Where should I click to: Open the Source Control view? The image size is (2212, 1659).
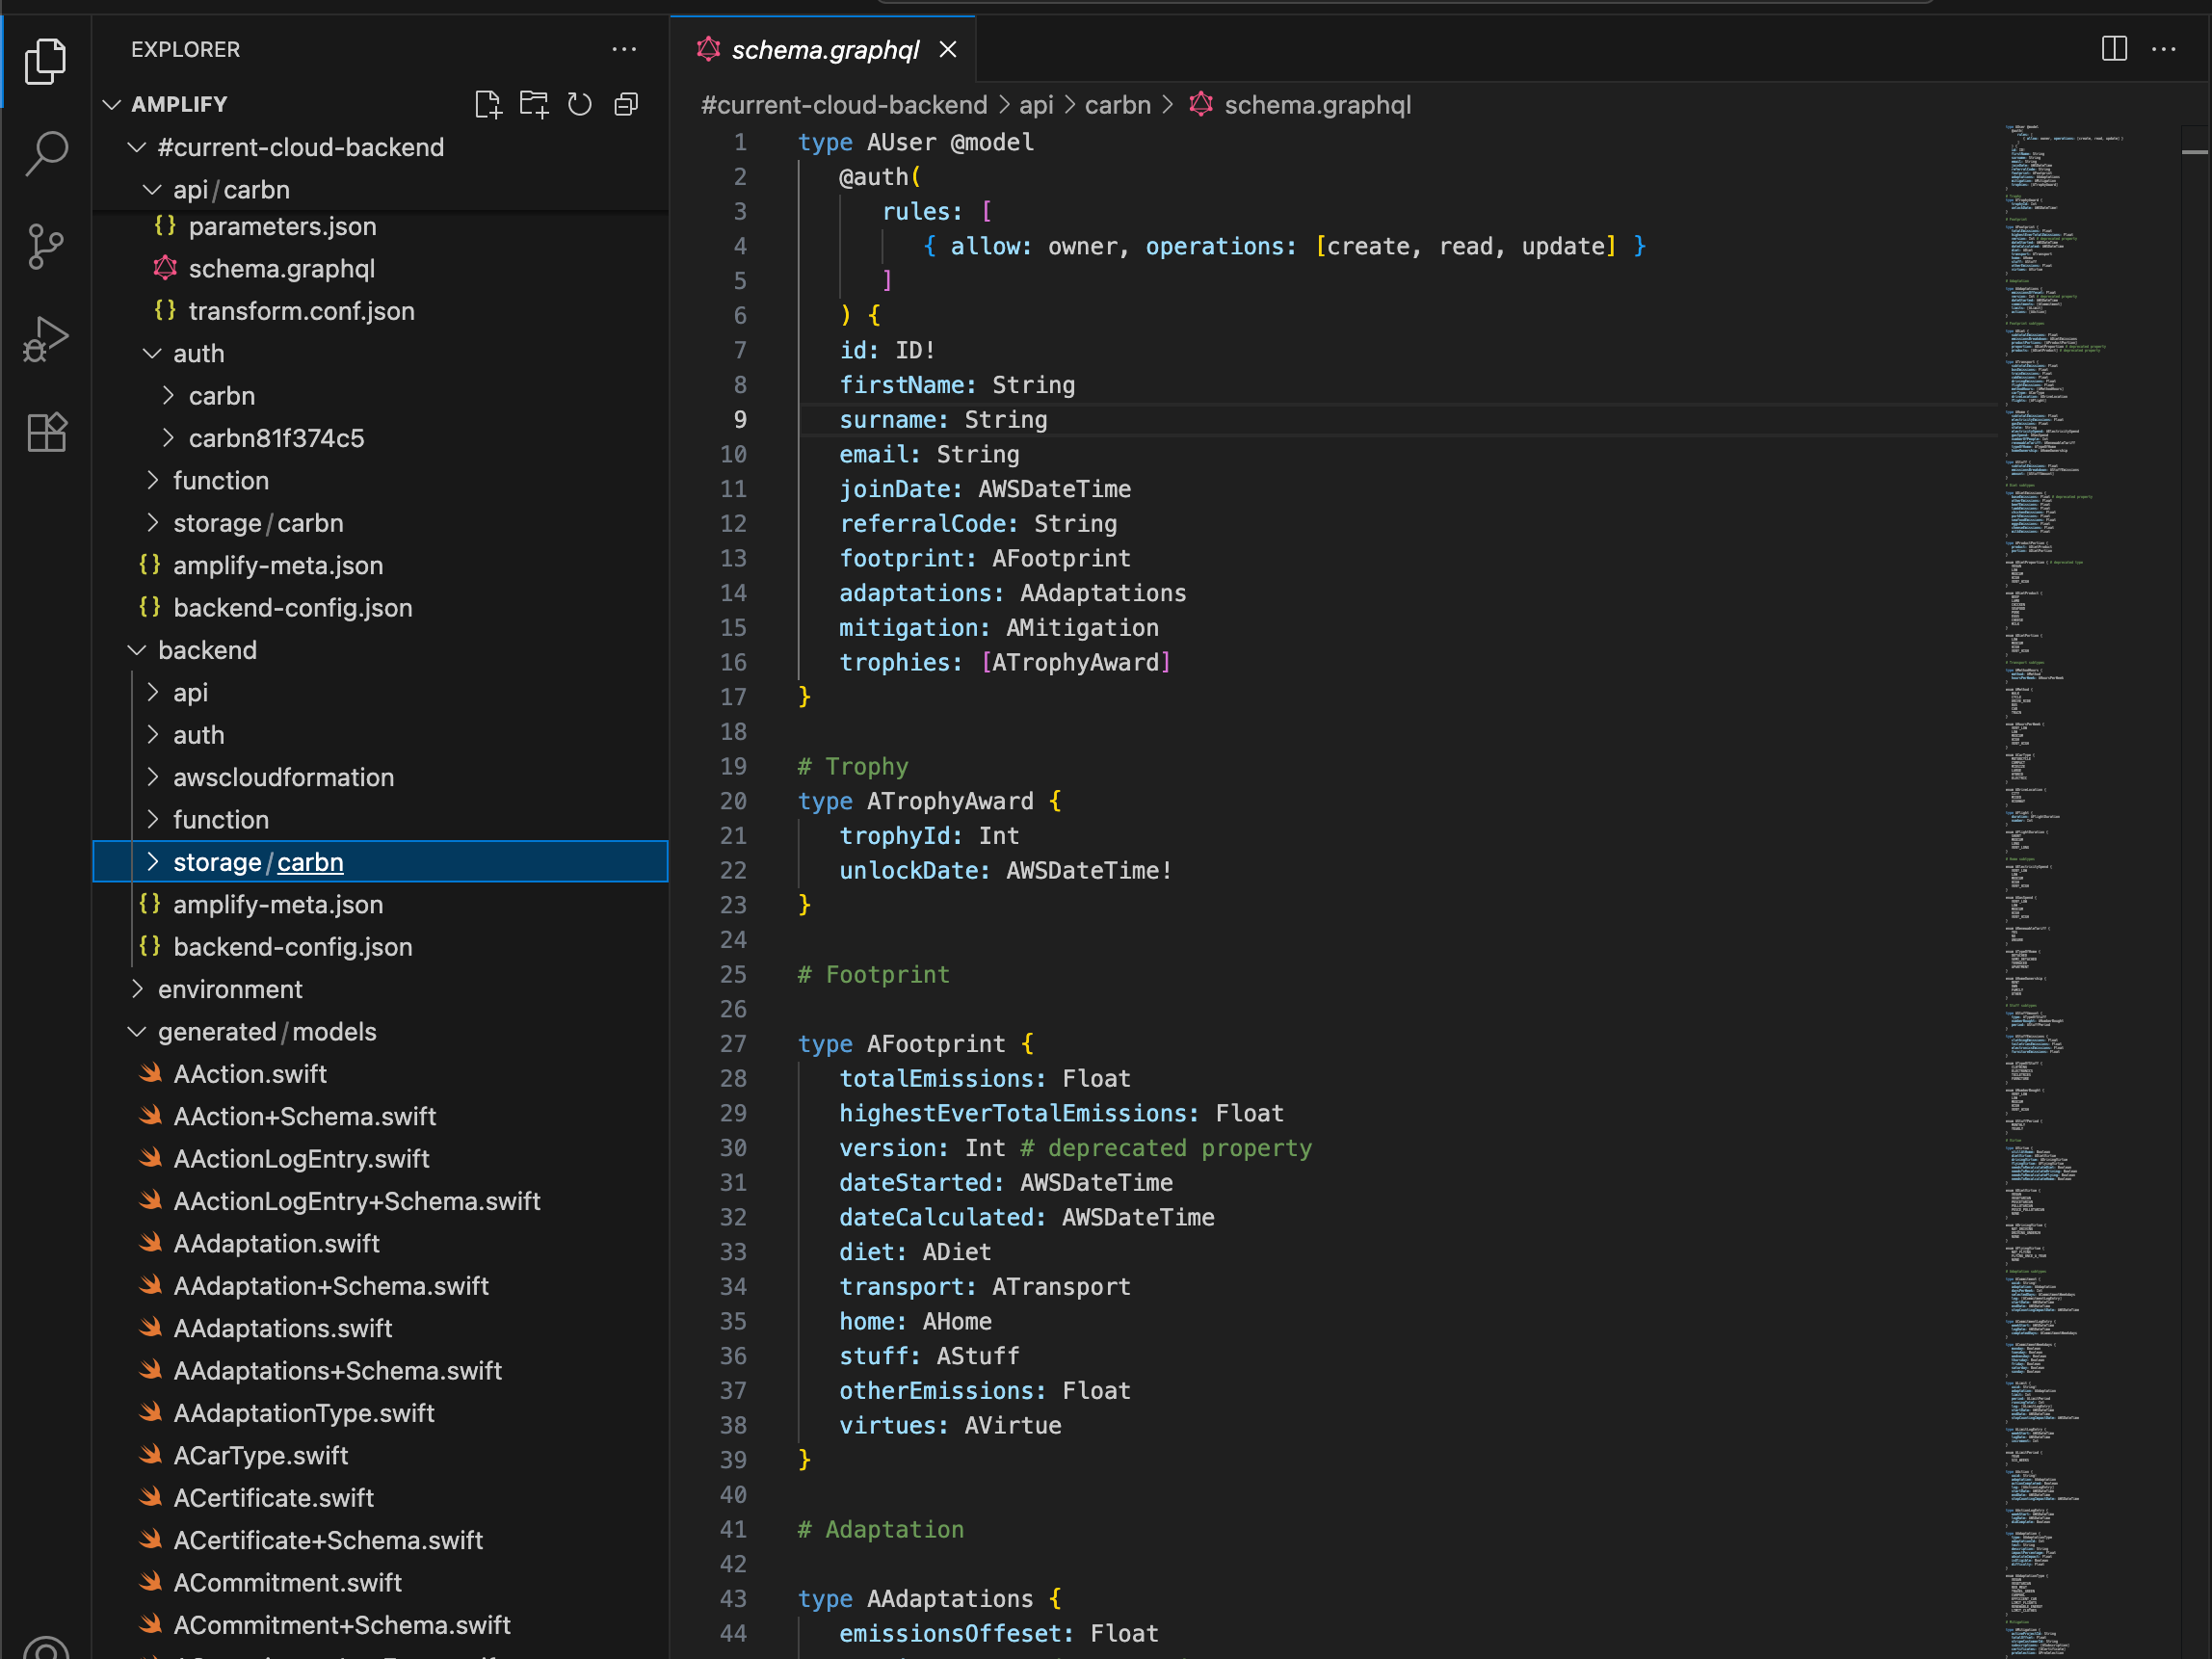(x=46, y=246)
